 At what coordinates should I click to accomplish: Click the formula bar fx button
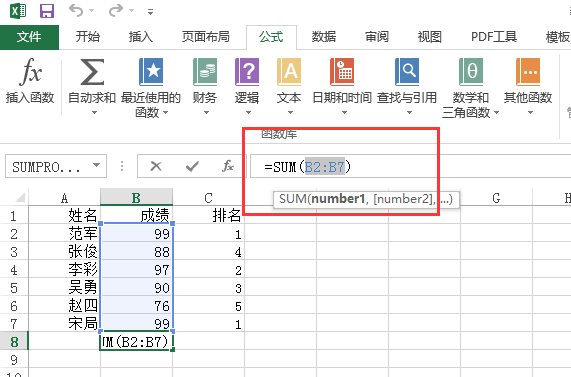pyautogui.click(x=228, y=166)
